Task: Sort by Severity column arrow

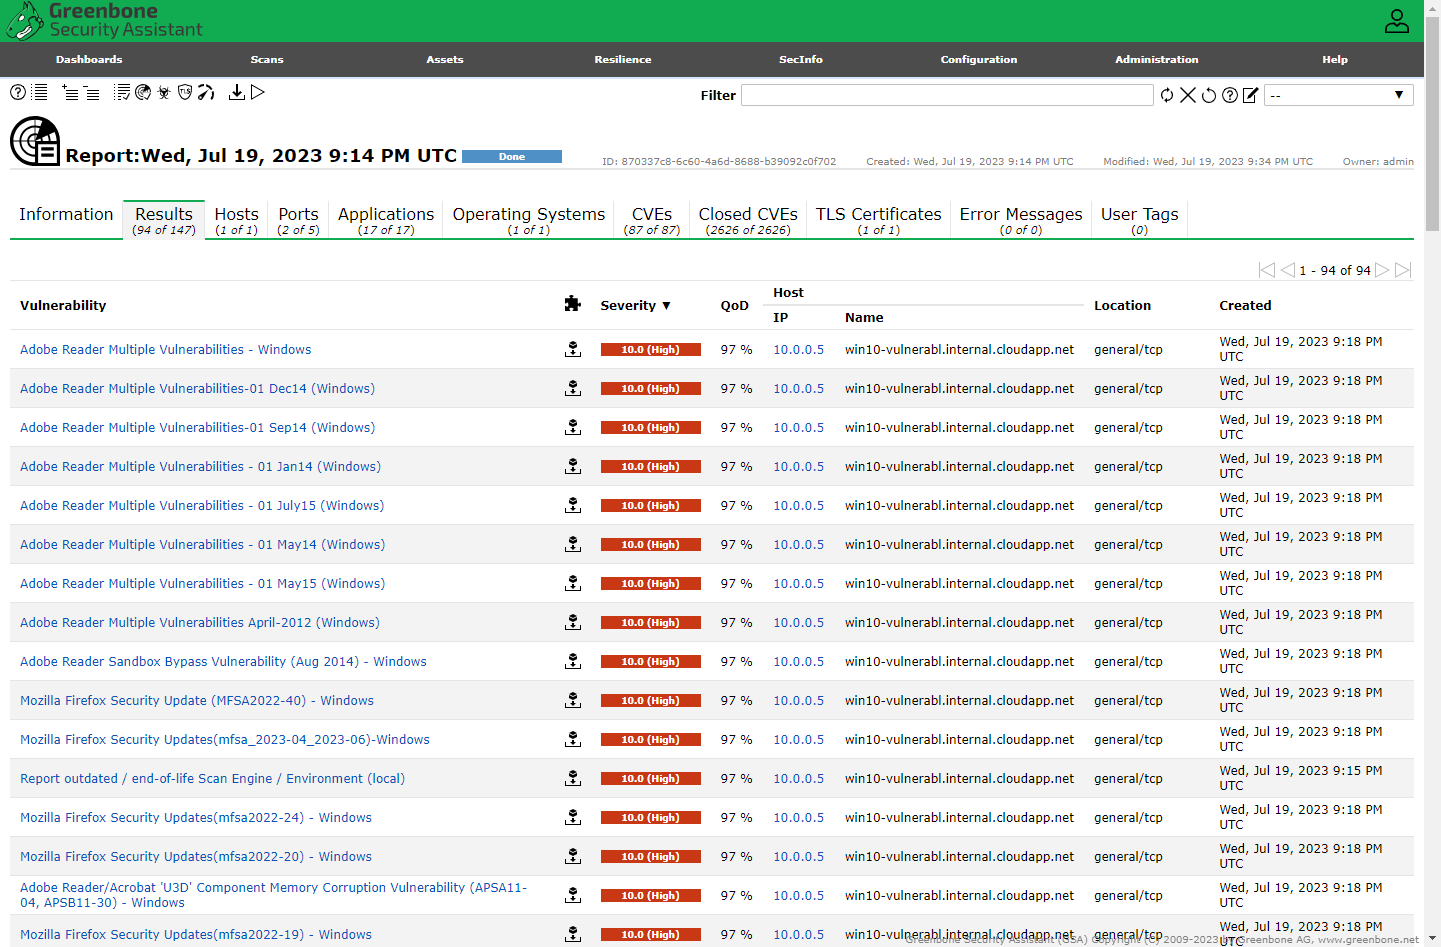Action: tap(666, 306)
